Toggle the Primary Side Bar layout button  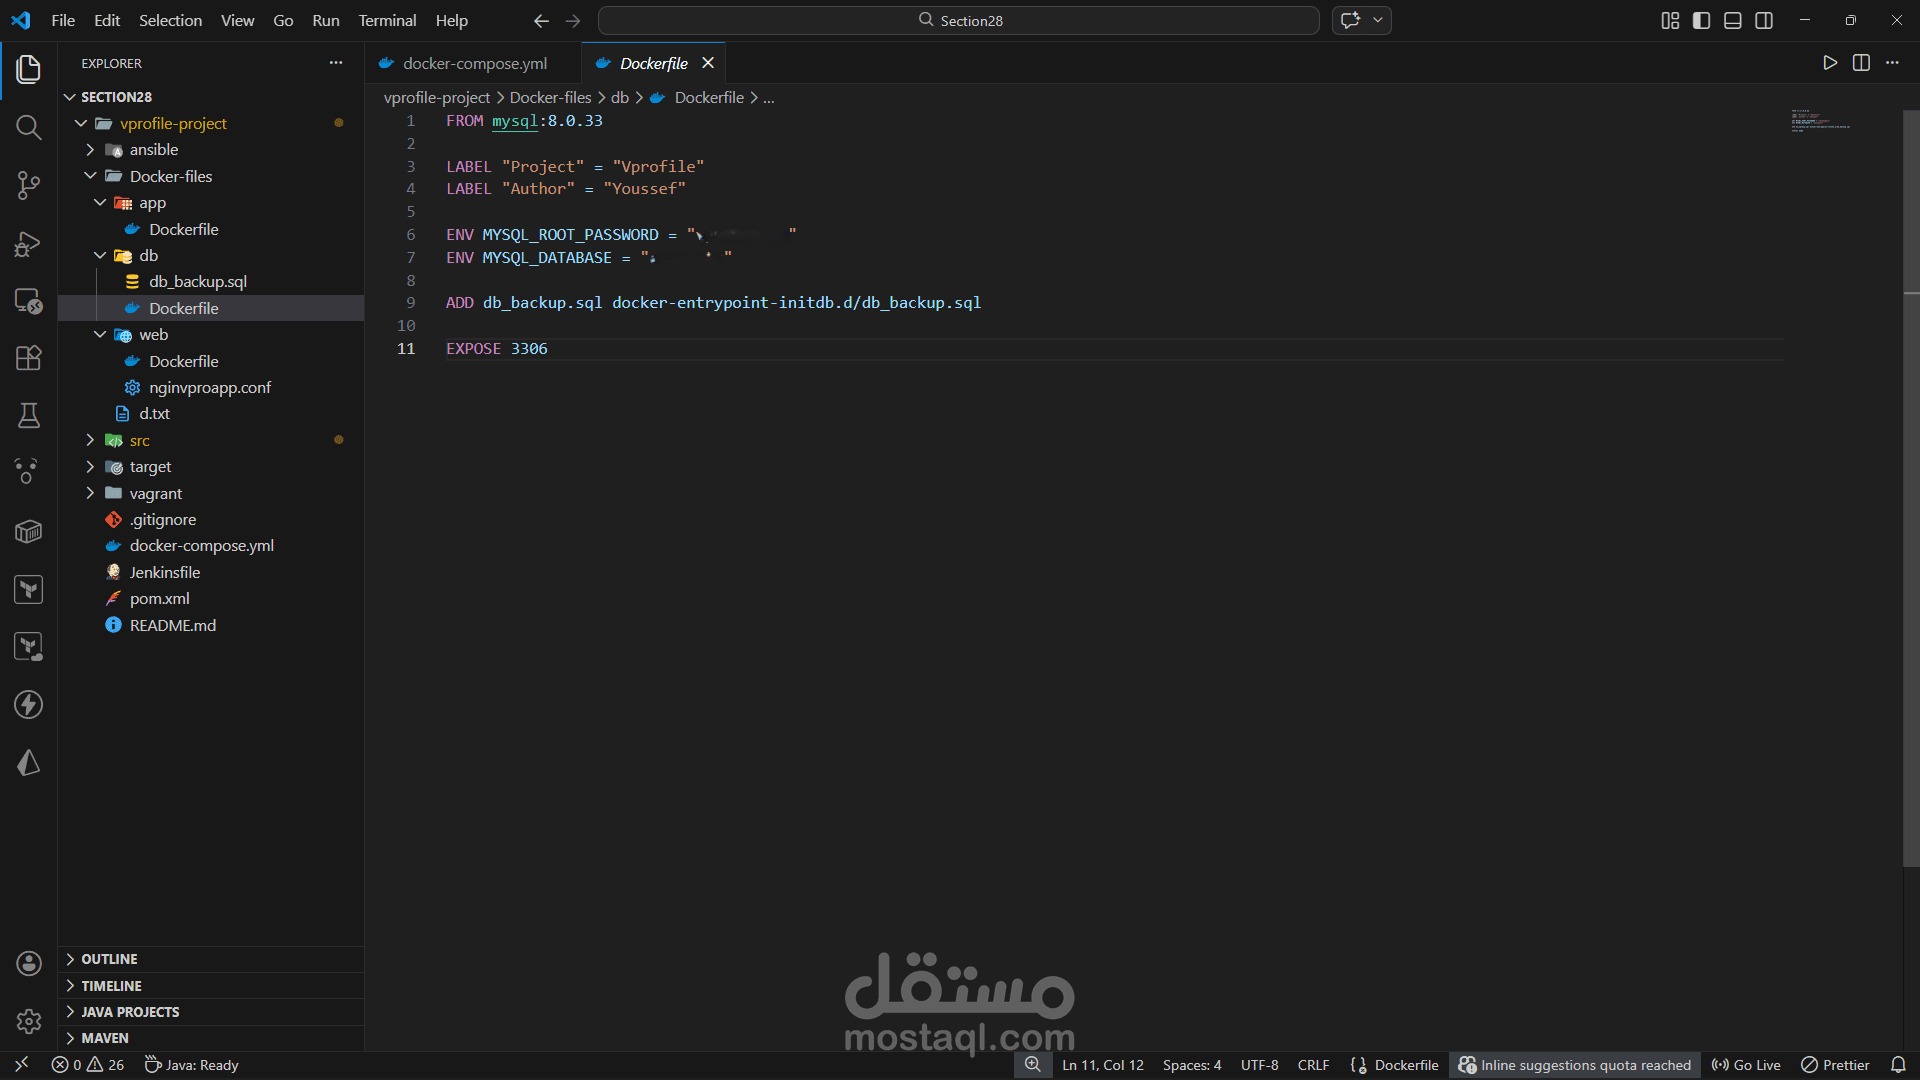click(1701, 21)
